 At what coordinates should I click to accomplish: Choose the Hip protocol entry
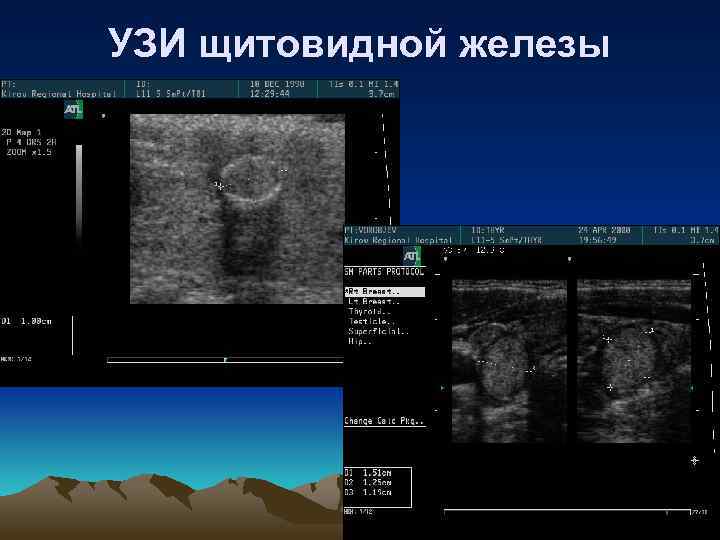pos(360,342)
